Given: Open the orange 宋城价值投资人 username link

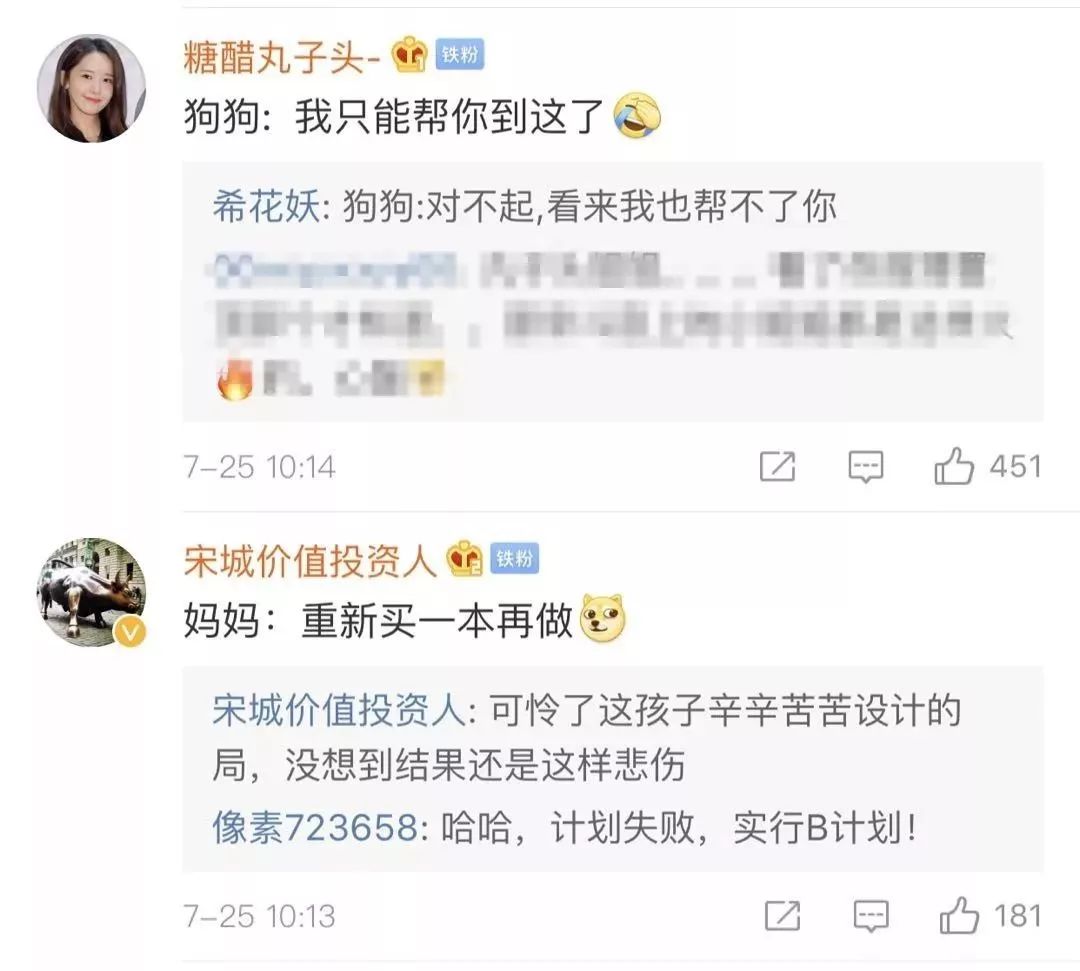Looking at the screenshot, I should [x=310, y=561].
